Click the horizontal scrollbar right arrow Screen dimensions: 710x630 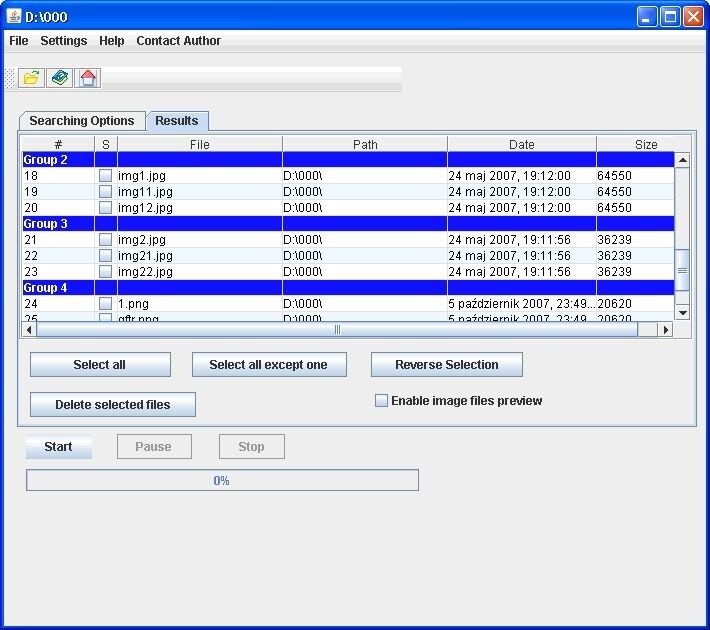(665, 330)
